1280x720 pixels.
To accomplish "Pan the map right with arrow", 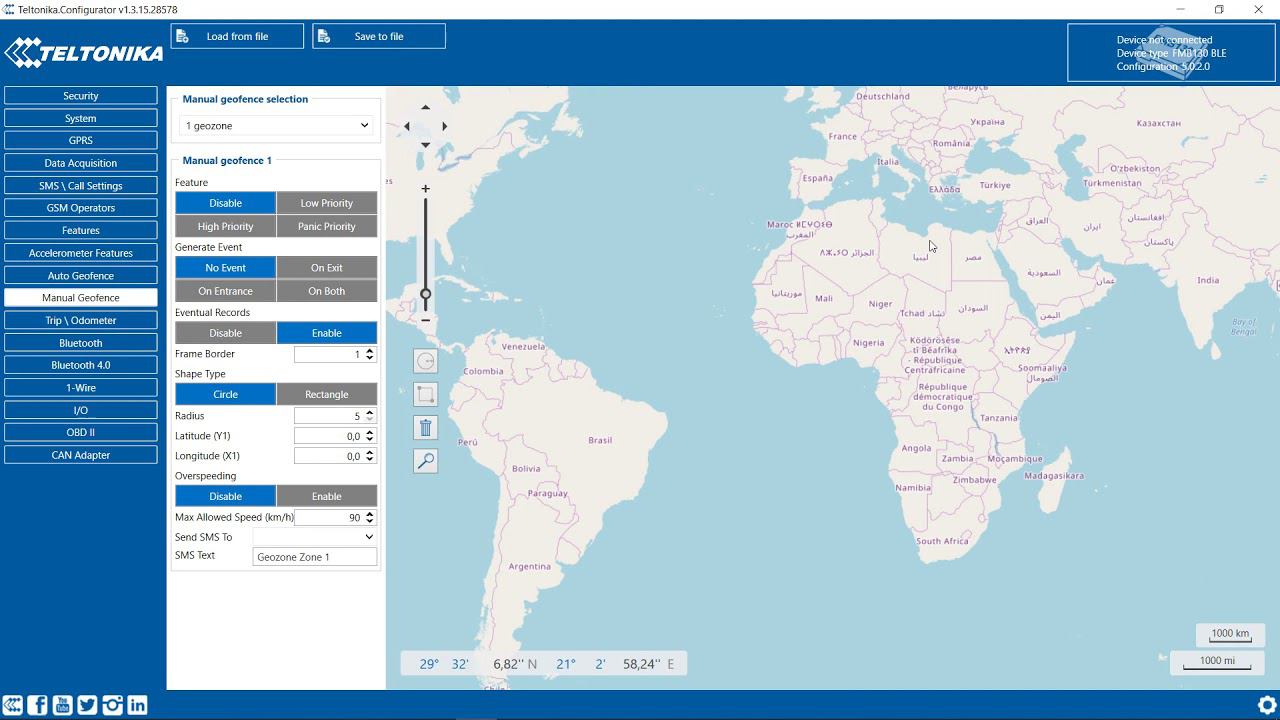I will [x=444, y=126].
